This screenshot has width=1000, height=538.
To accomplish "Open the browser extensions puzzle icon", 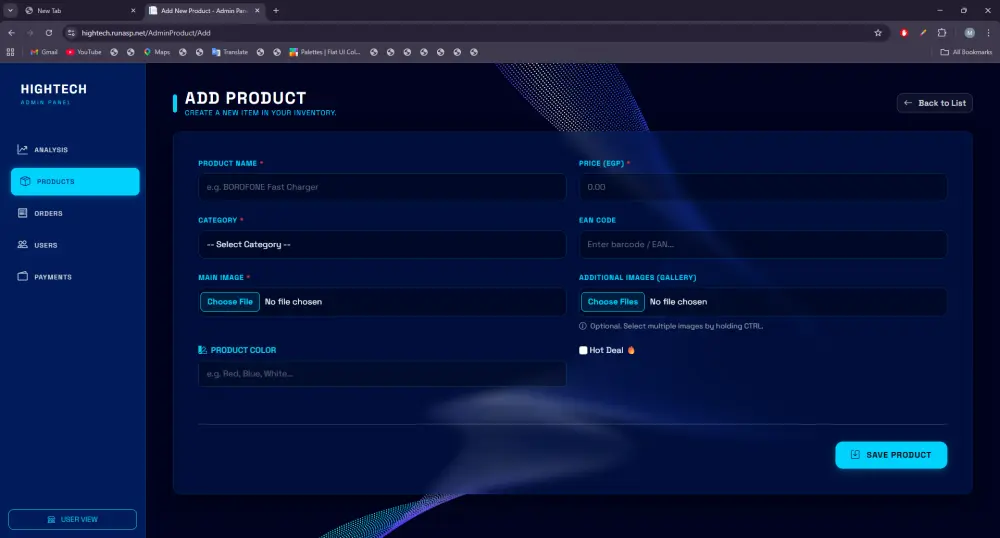I will point(942,33).
